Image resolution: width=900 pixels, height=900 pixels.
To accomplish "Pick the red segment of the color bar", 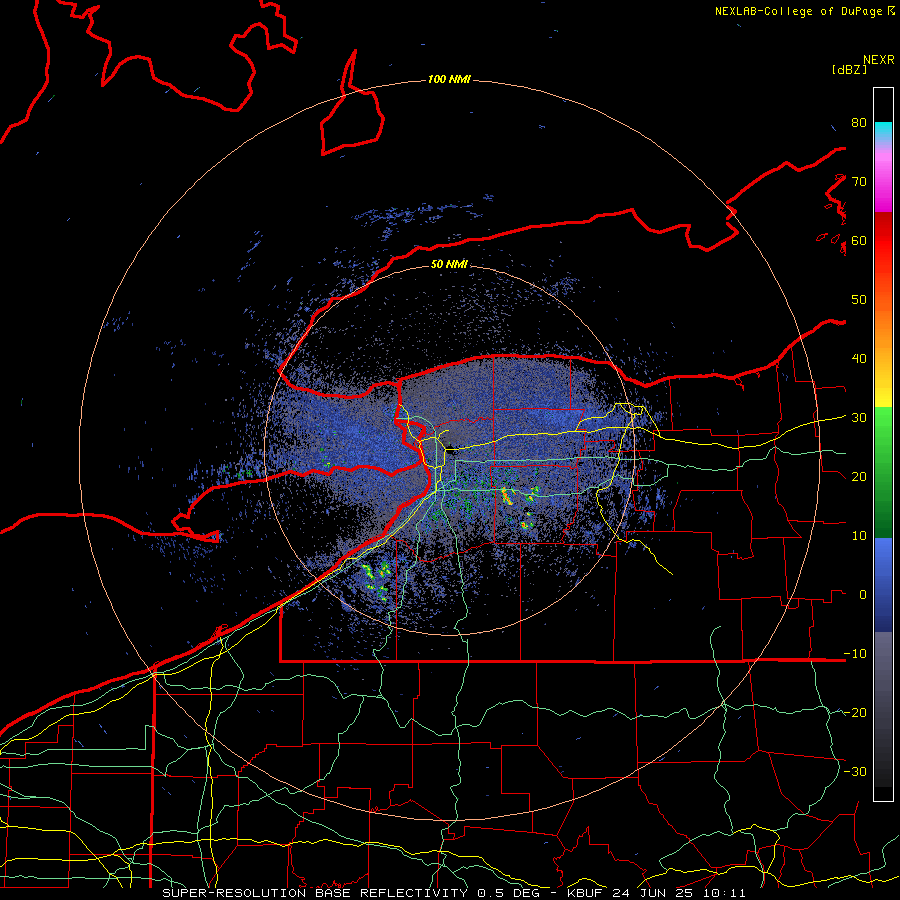I will [x=883, y=241].
